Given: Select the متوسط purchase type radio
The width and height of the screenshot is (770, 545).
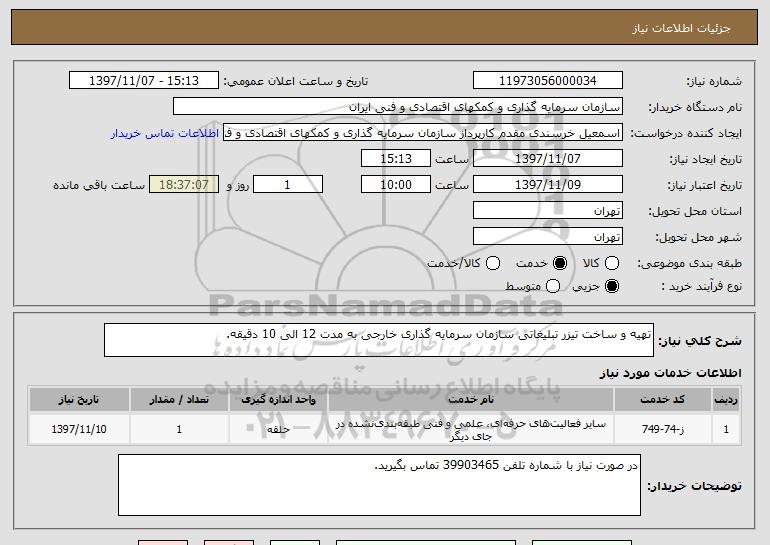Looking at the screenshot, I should [552, 286].
